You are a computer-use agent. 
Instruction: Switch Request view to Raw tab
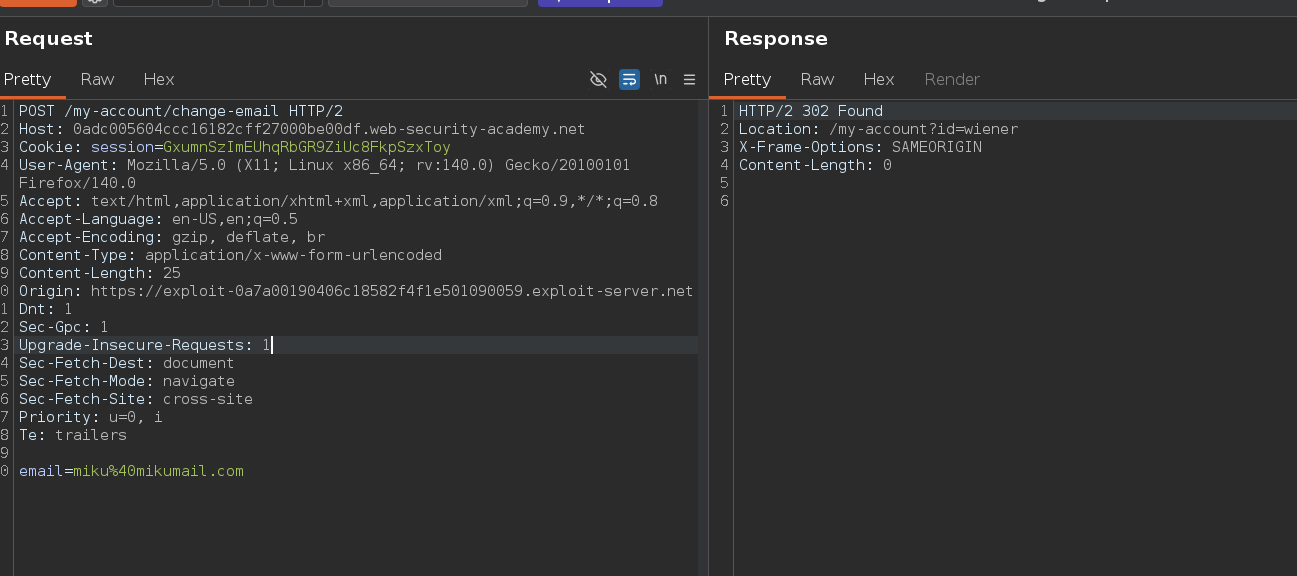97,79
